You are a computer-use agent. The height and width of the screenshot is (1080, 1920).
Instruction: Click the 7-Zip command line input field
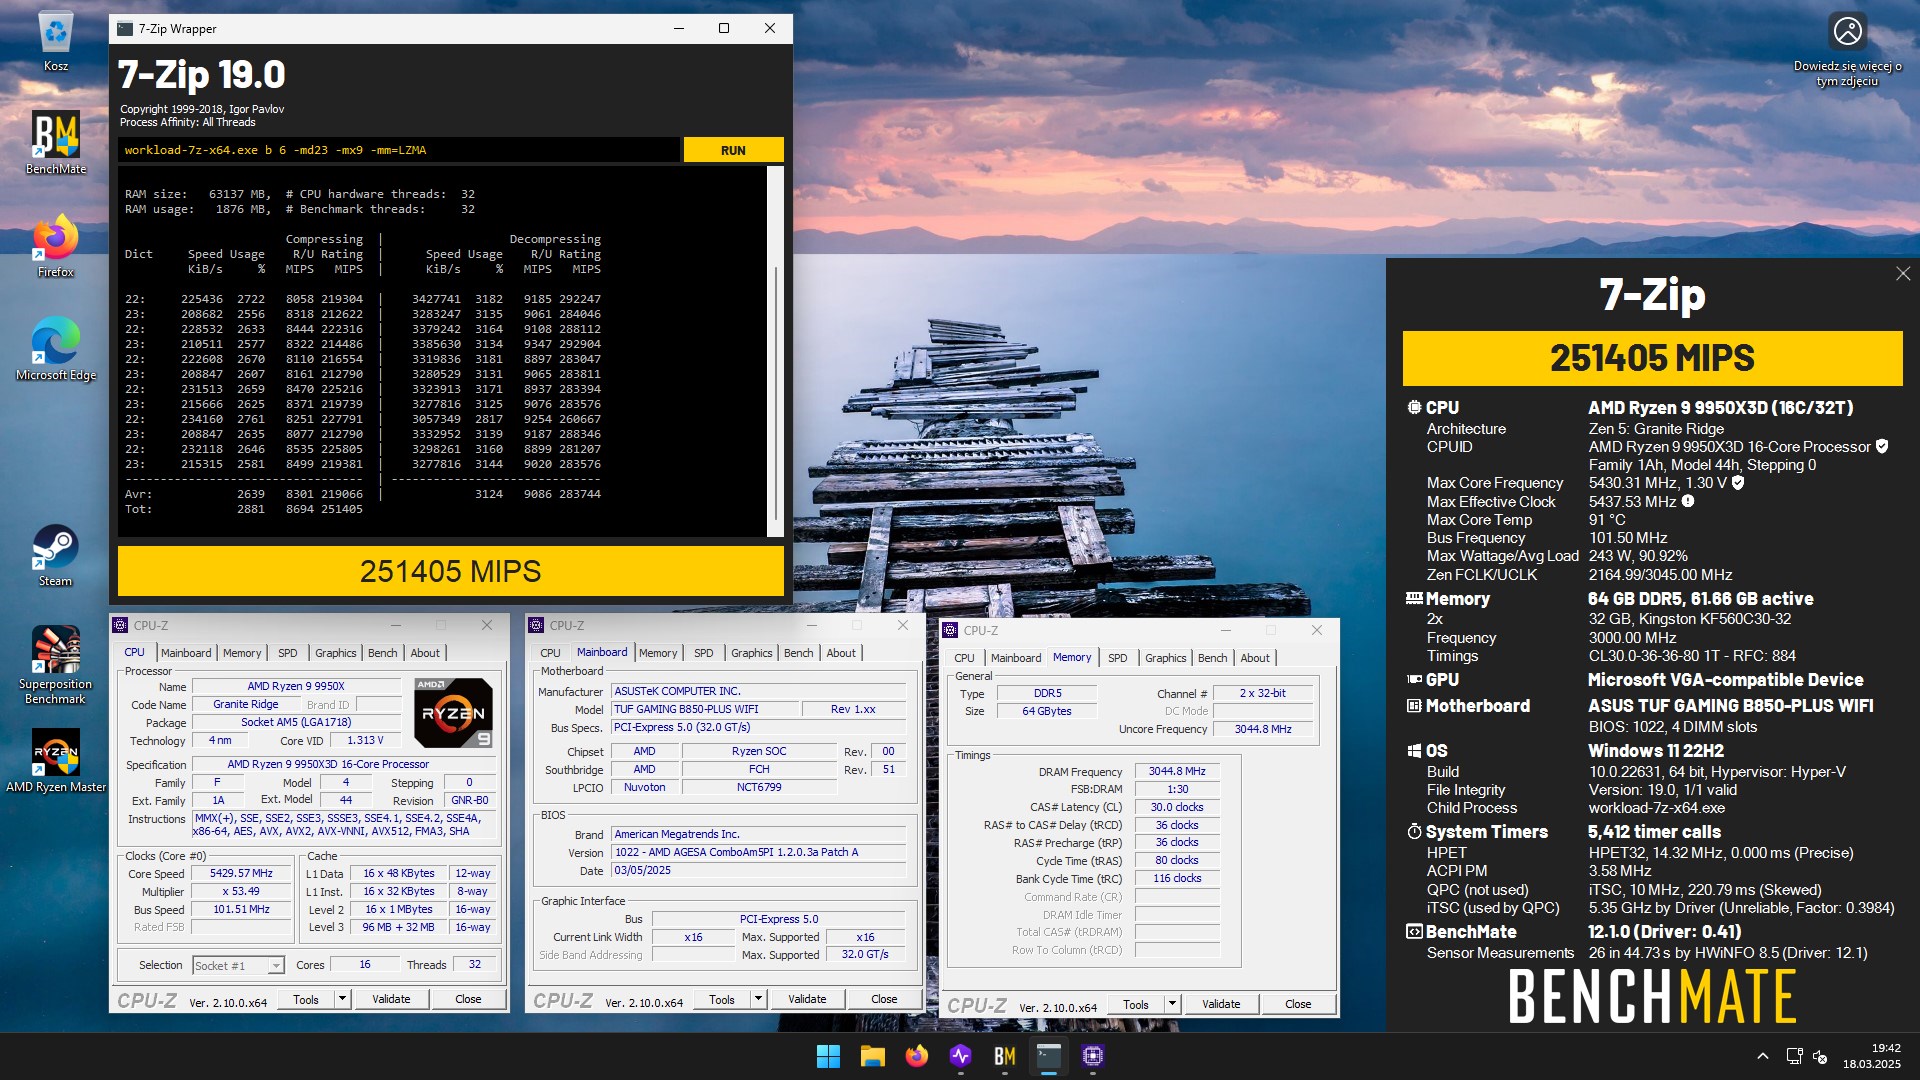click(399, 150)
